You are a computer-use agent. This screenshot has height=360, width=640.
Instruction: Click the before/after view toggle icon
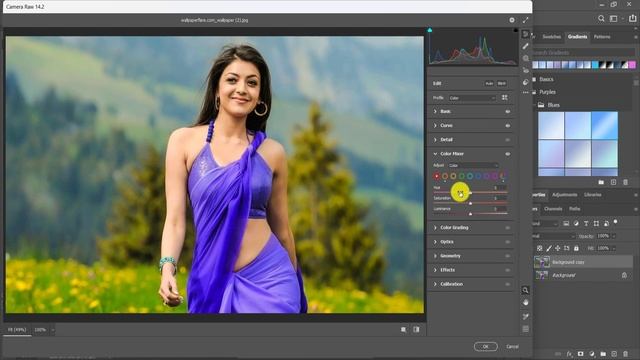[x=416, y=329]
